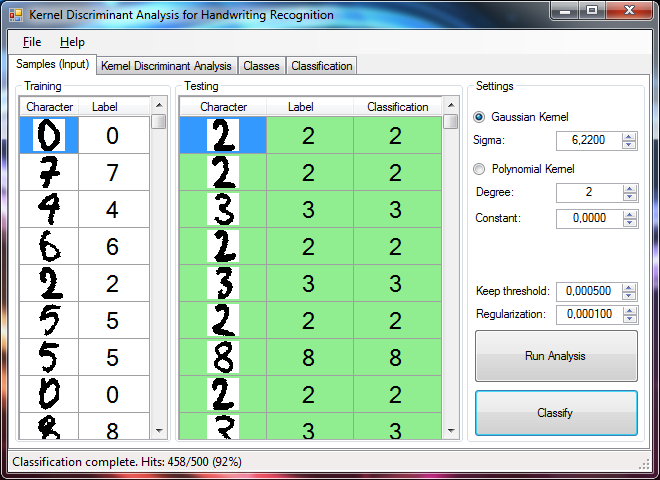Image resolution: width=660 pixels, height=480 pixels.
Task: Click Training list scroll down arrow
Action: point(159,430)
